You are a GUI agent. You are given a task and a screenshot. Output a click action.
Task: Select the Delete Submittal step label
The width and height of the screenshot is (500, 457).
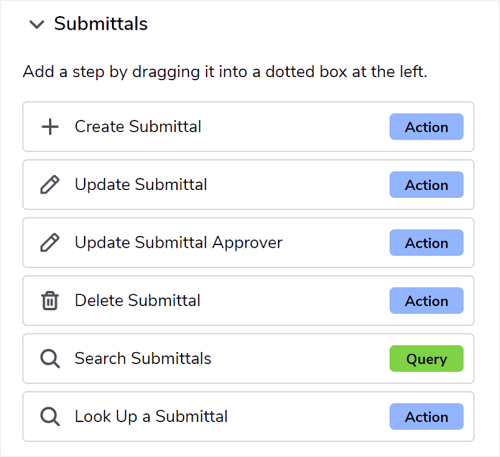138,301
